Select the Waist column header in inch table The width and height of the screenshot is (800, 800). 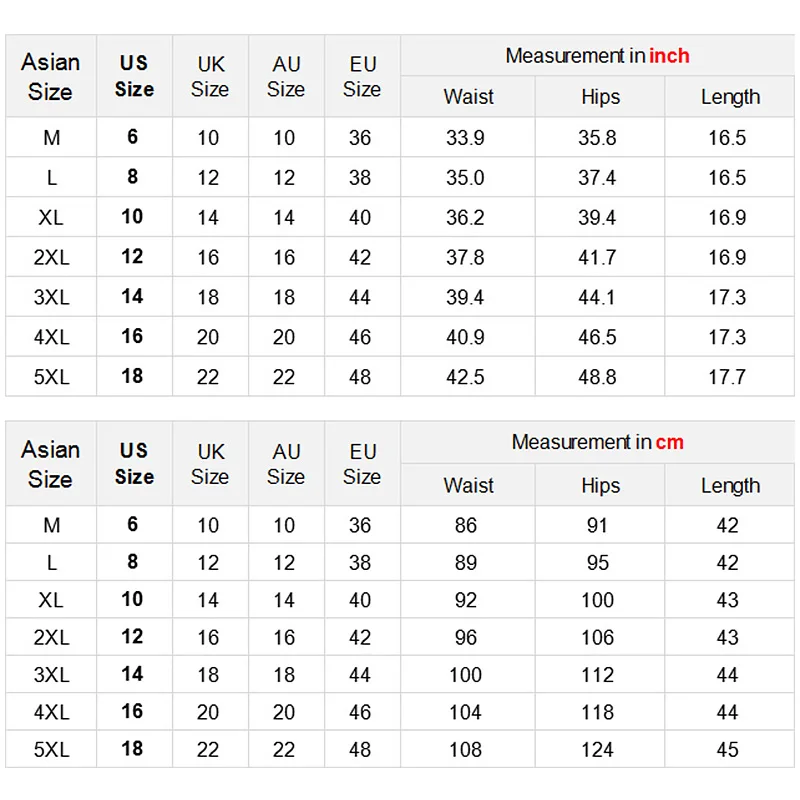pos(468,97)
